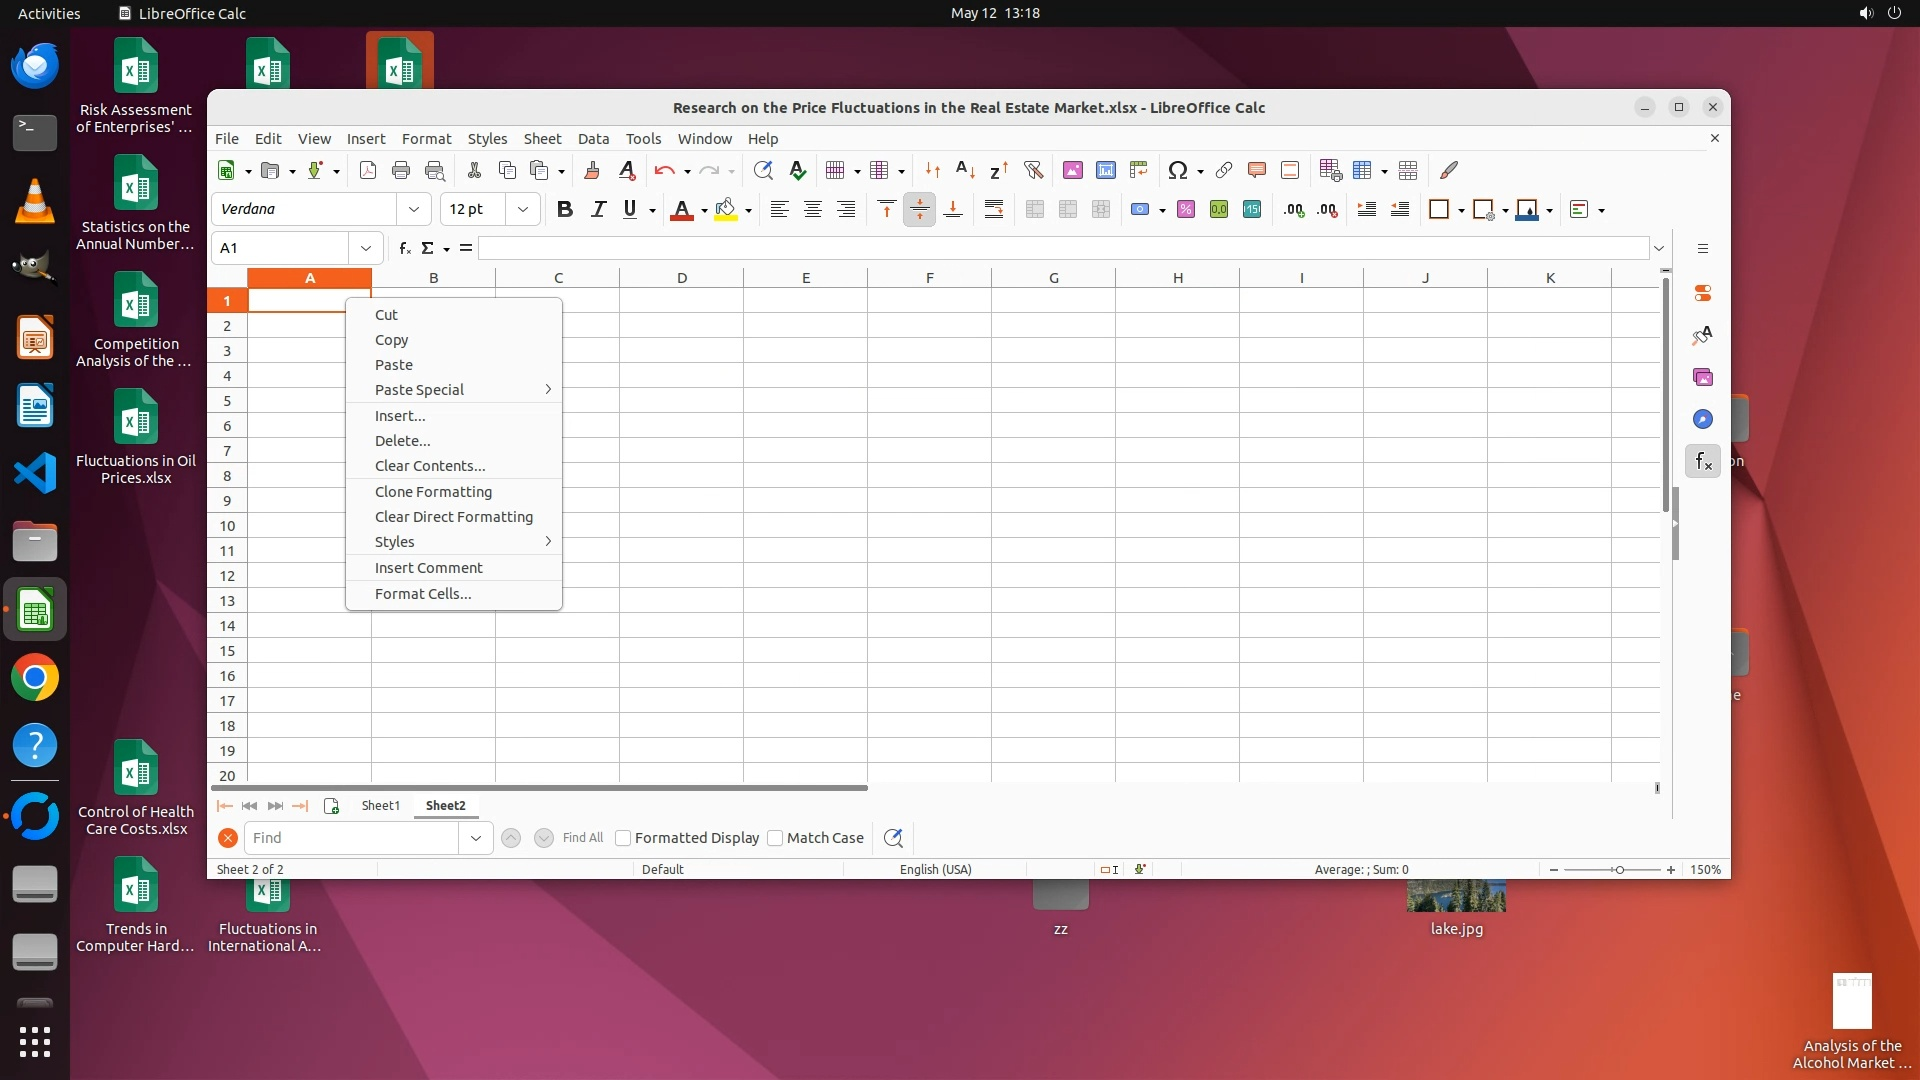1920x1080 pixels.
Task: Open the Function Wizard icon
Action: (404, 248)
